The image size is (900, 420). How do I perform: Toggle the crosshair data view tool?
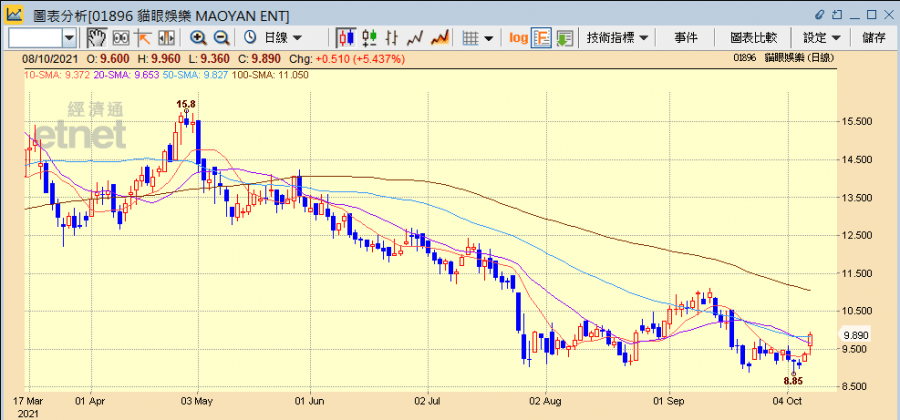(x=120, y=38)
